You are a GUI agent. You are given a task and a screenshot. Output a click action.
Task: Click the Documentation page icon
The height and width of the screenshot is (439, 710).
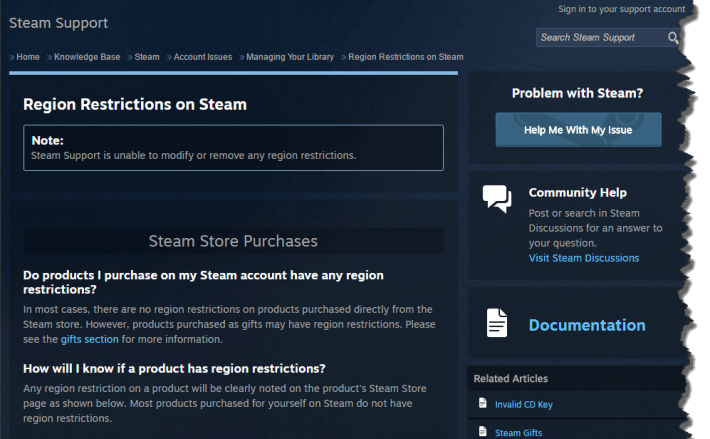click(x=497, y=323)
